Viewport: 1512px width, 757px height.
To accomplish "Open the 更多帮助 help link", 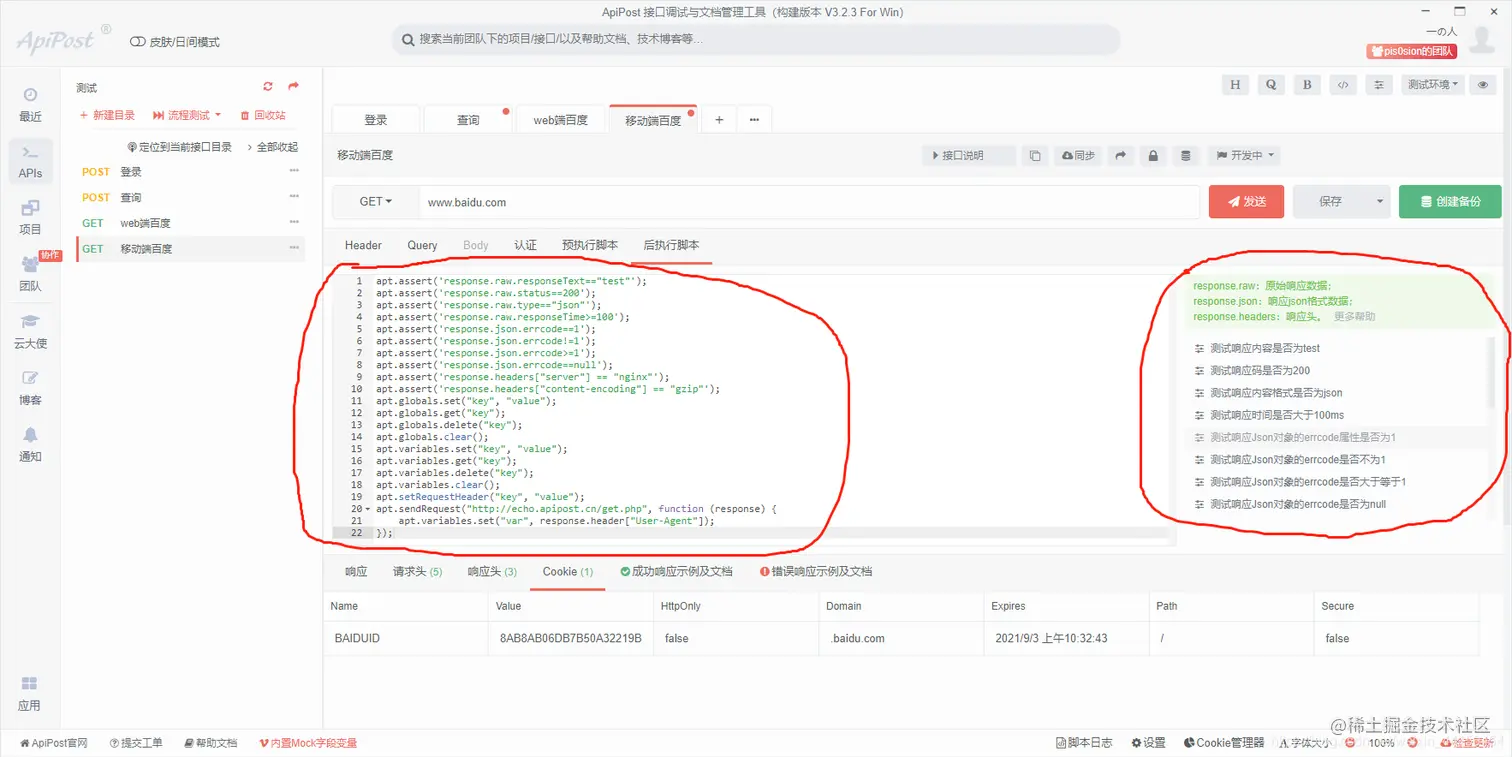I will point(1354,316).
